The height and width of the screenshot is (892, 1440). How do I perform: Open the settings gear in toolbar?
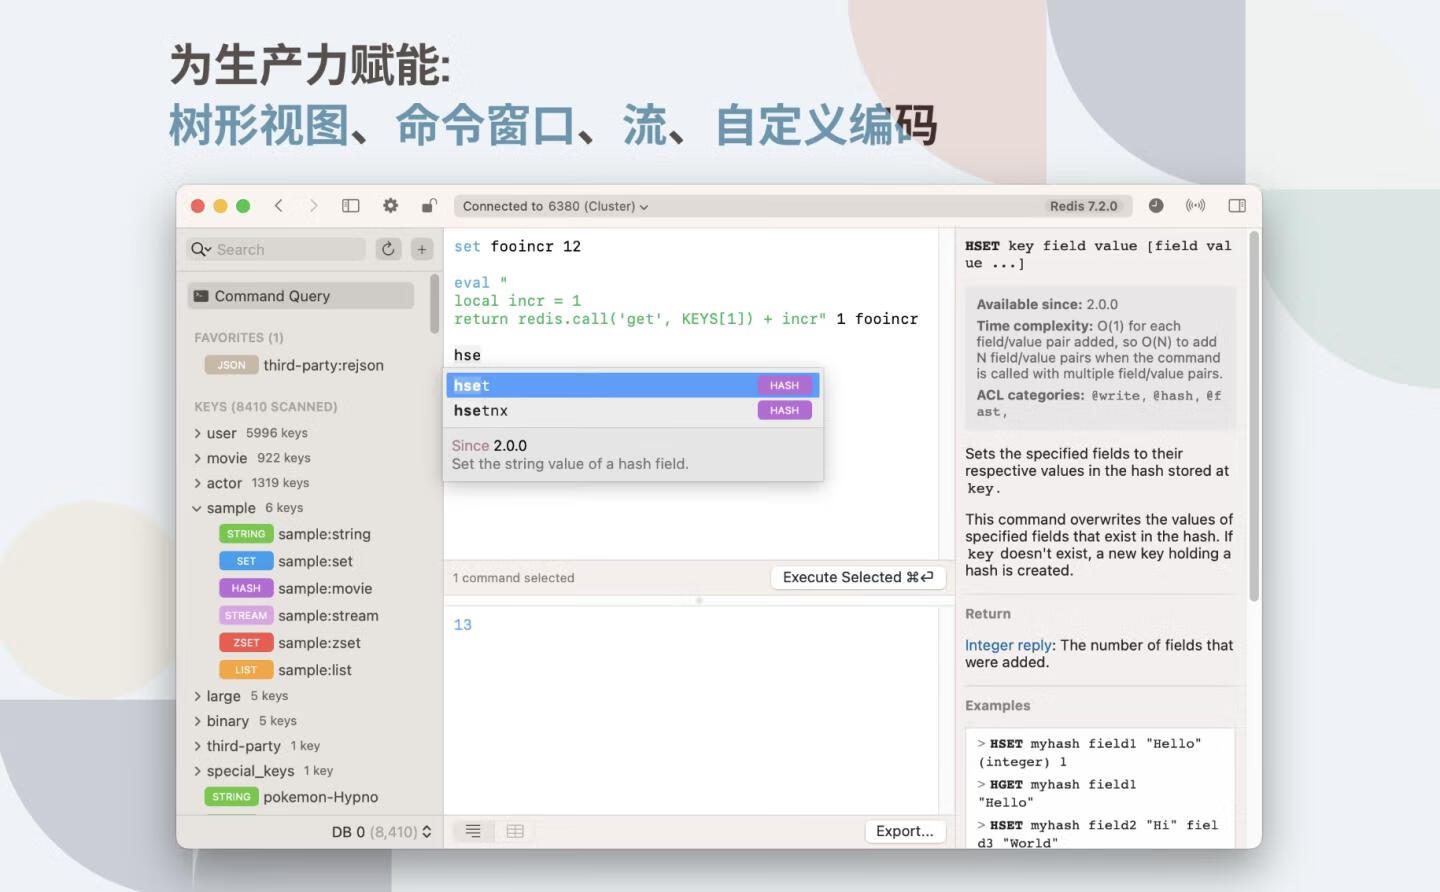click(x=390, y=206)
